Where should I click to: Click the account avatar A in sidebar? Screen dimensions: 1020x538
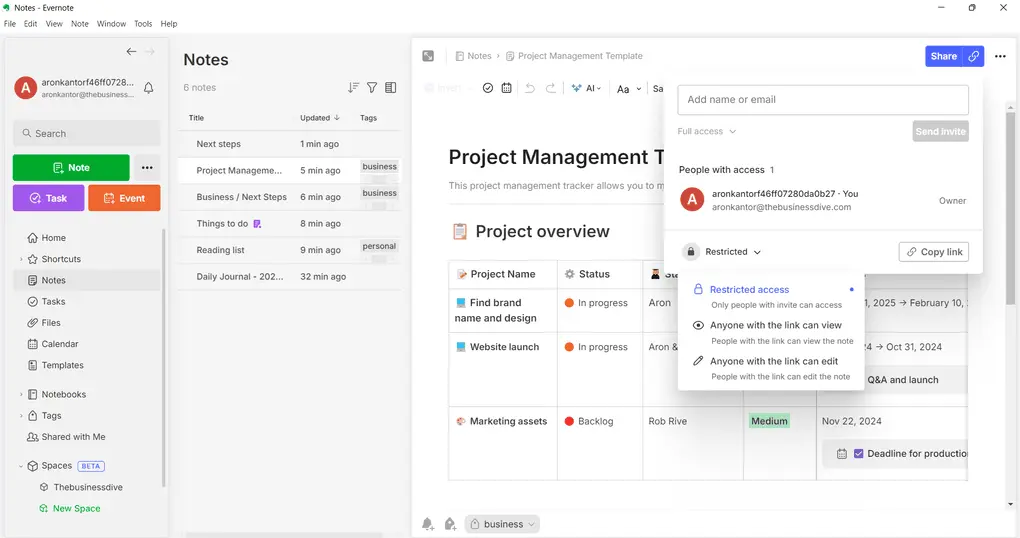25,88
